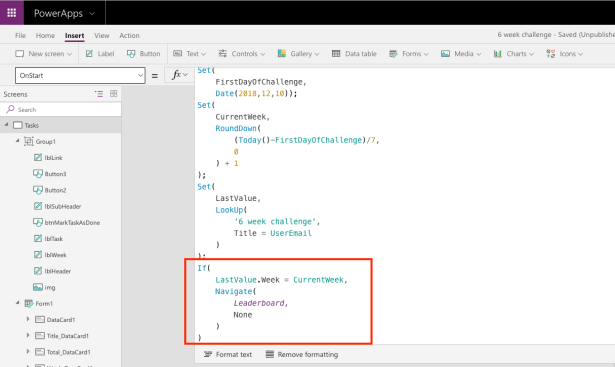Screen dimensions: 615x367
Task: Insert a Data table
Action: 354,54
